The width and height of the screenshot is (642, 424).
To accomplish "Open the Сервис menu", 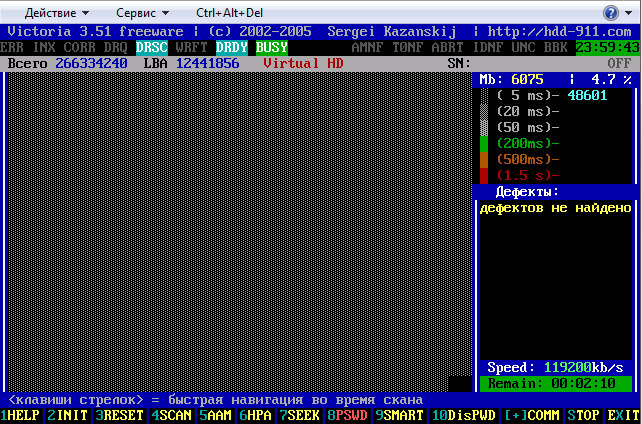I will point(142,13).
